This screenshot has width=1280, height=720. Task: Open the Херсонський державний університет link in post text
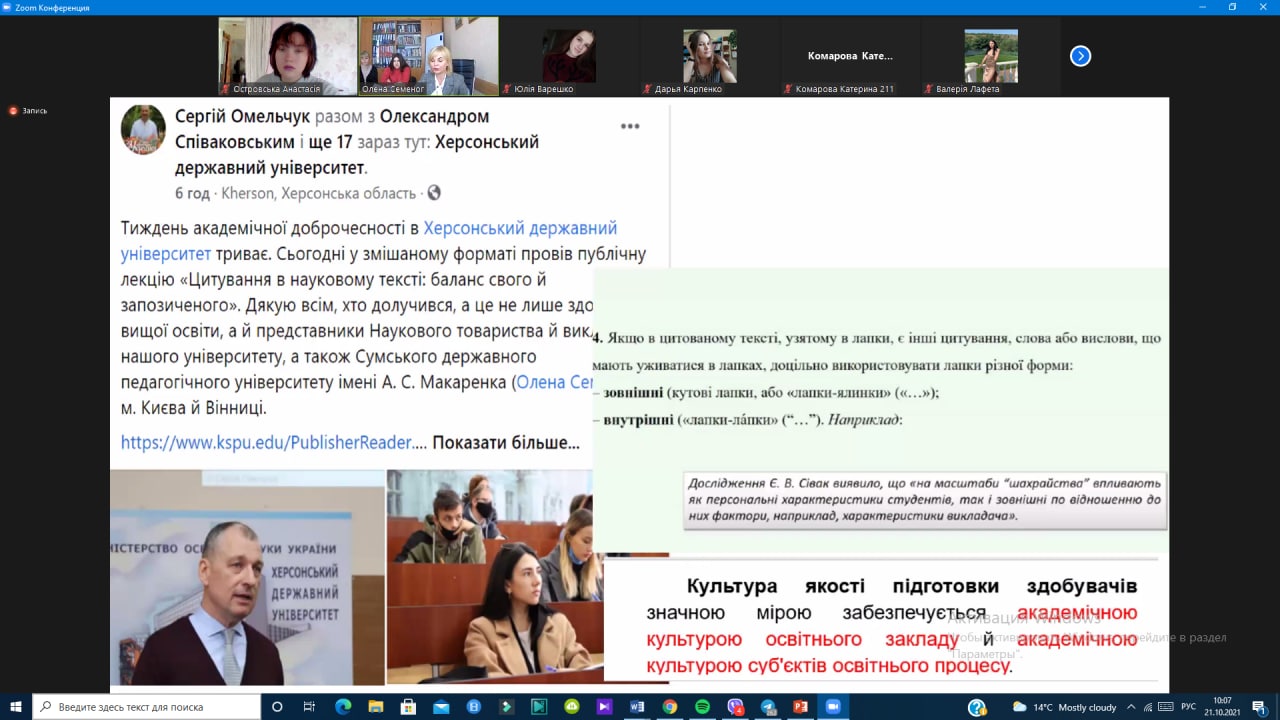tap(520, 228)
